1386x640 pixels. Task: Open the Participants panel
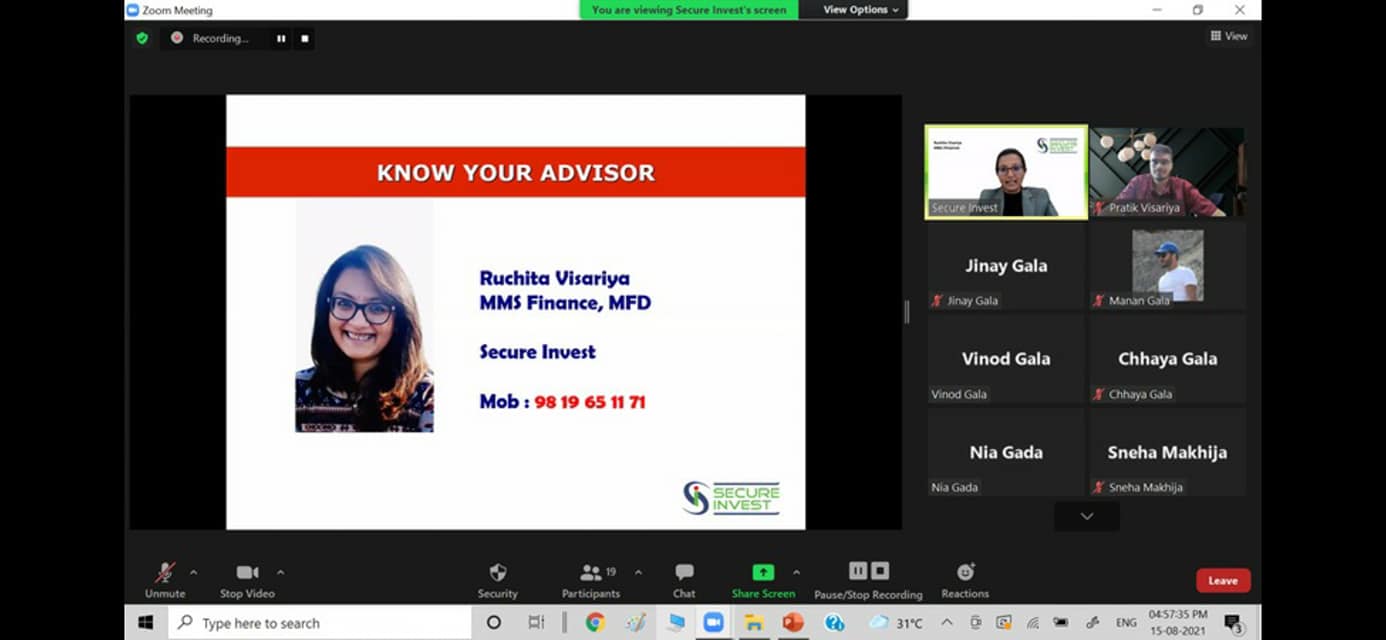tap(591, 578)
